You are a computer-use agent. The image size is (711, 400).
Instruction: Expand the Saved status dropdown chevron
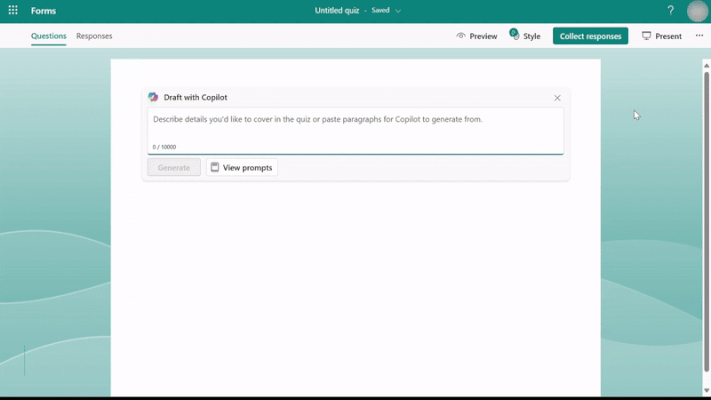(398, 11)
